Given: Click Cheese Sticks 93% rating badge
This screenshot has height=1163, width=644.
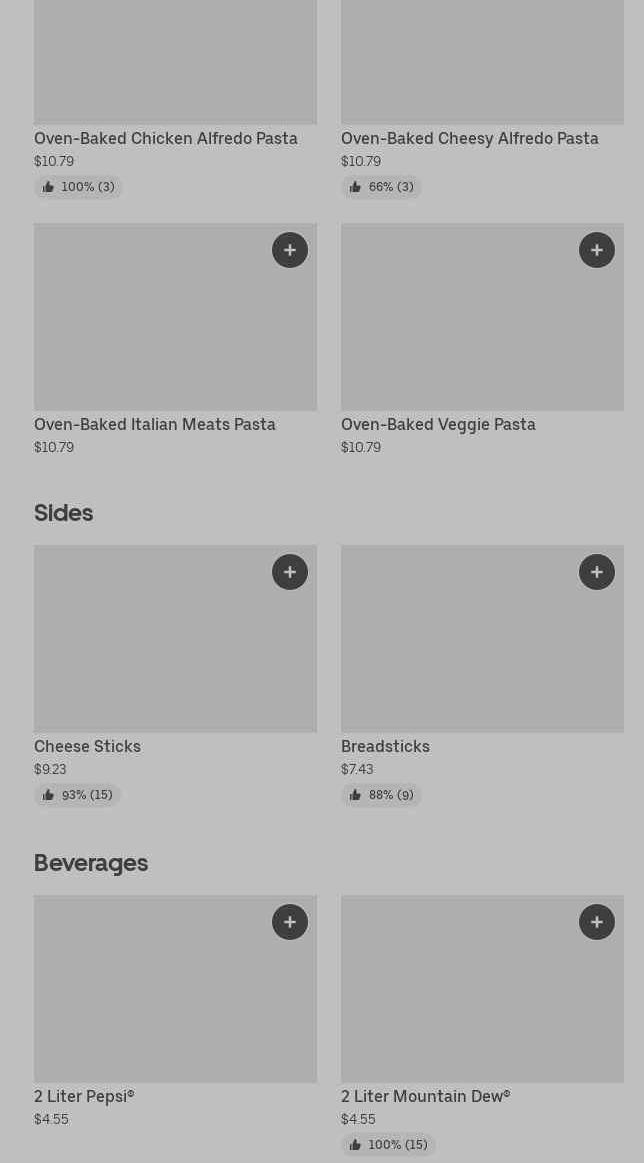Looking at the screenshot, I should click(78, 795).
